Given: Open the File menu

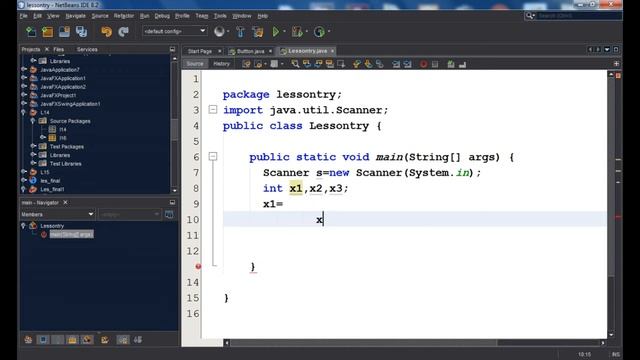Looking at the screenshot, I should [x=24, y=16].
